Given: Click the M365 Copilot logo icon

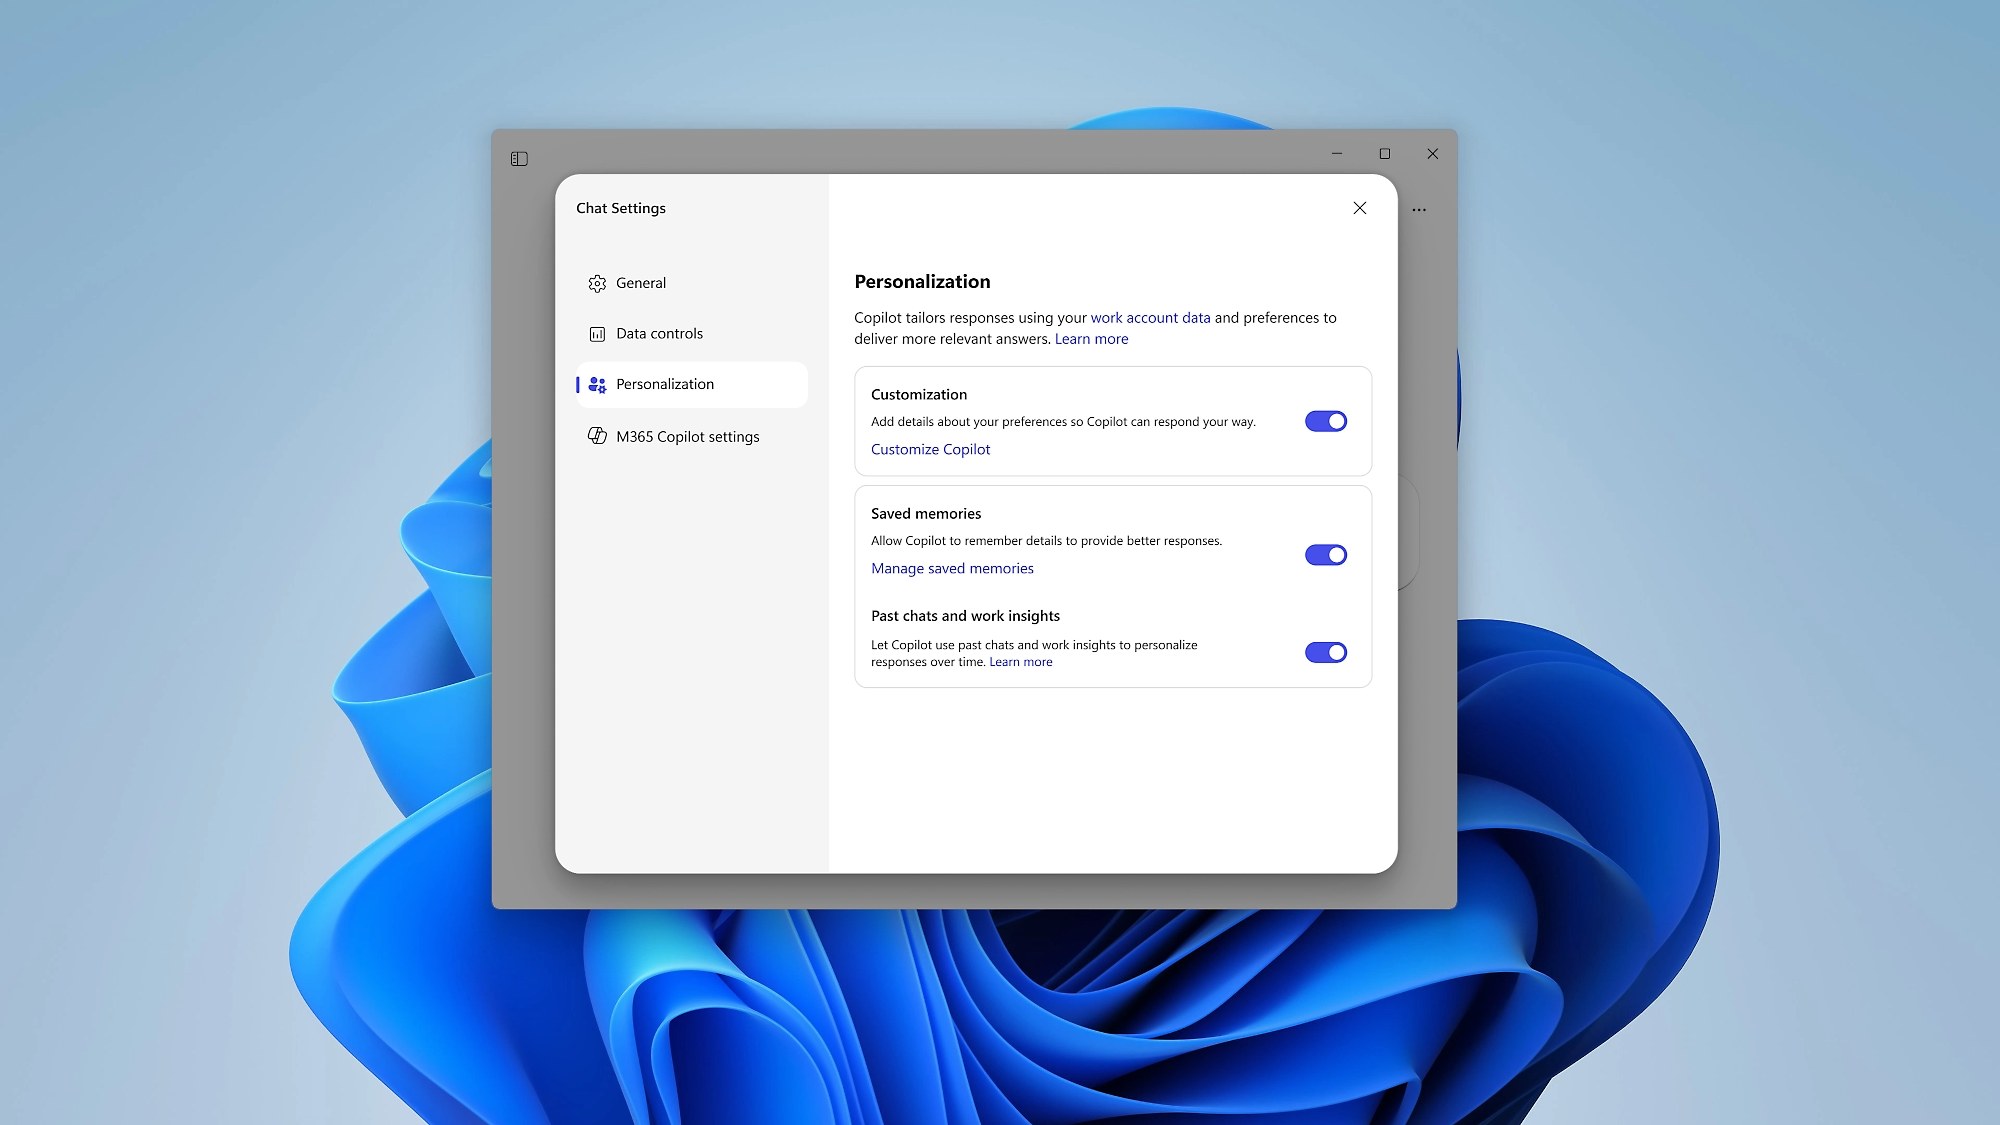Looking at the screenshot, I should pos(597,436).
